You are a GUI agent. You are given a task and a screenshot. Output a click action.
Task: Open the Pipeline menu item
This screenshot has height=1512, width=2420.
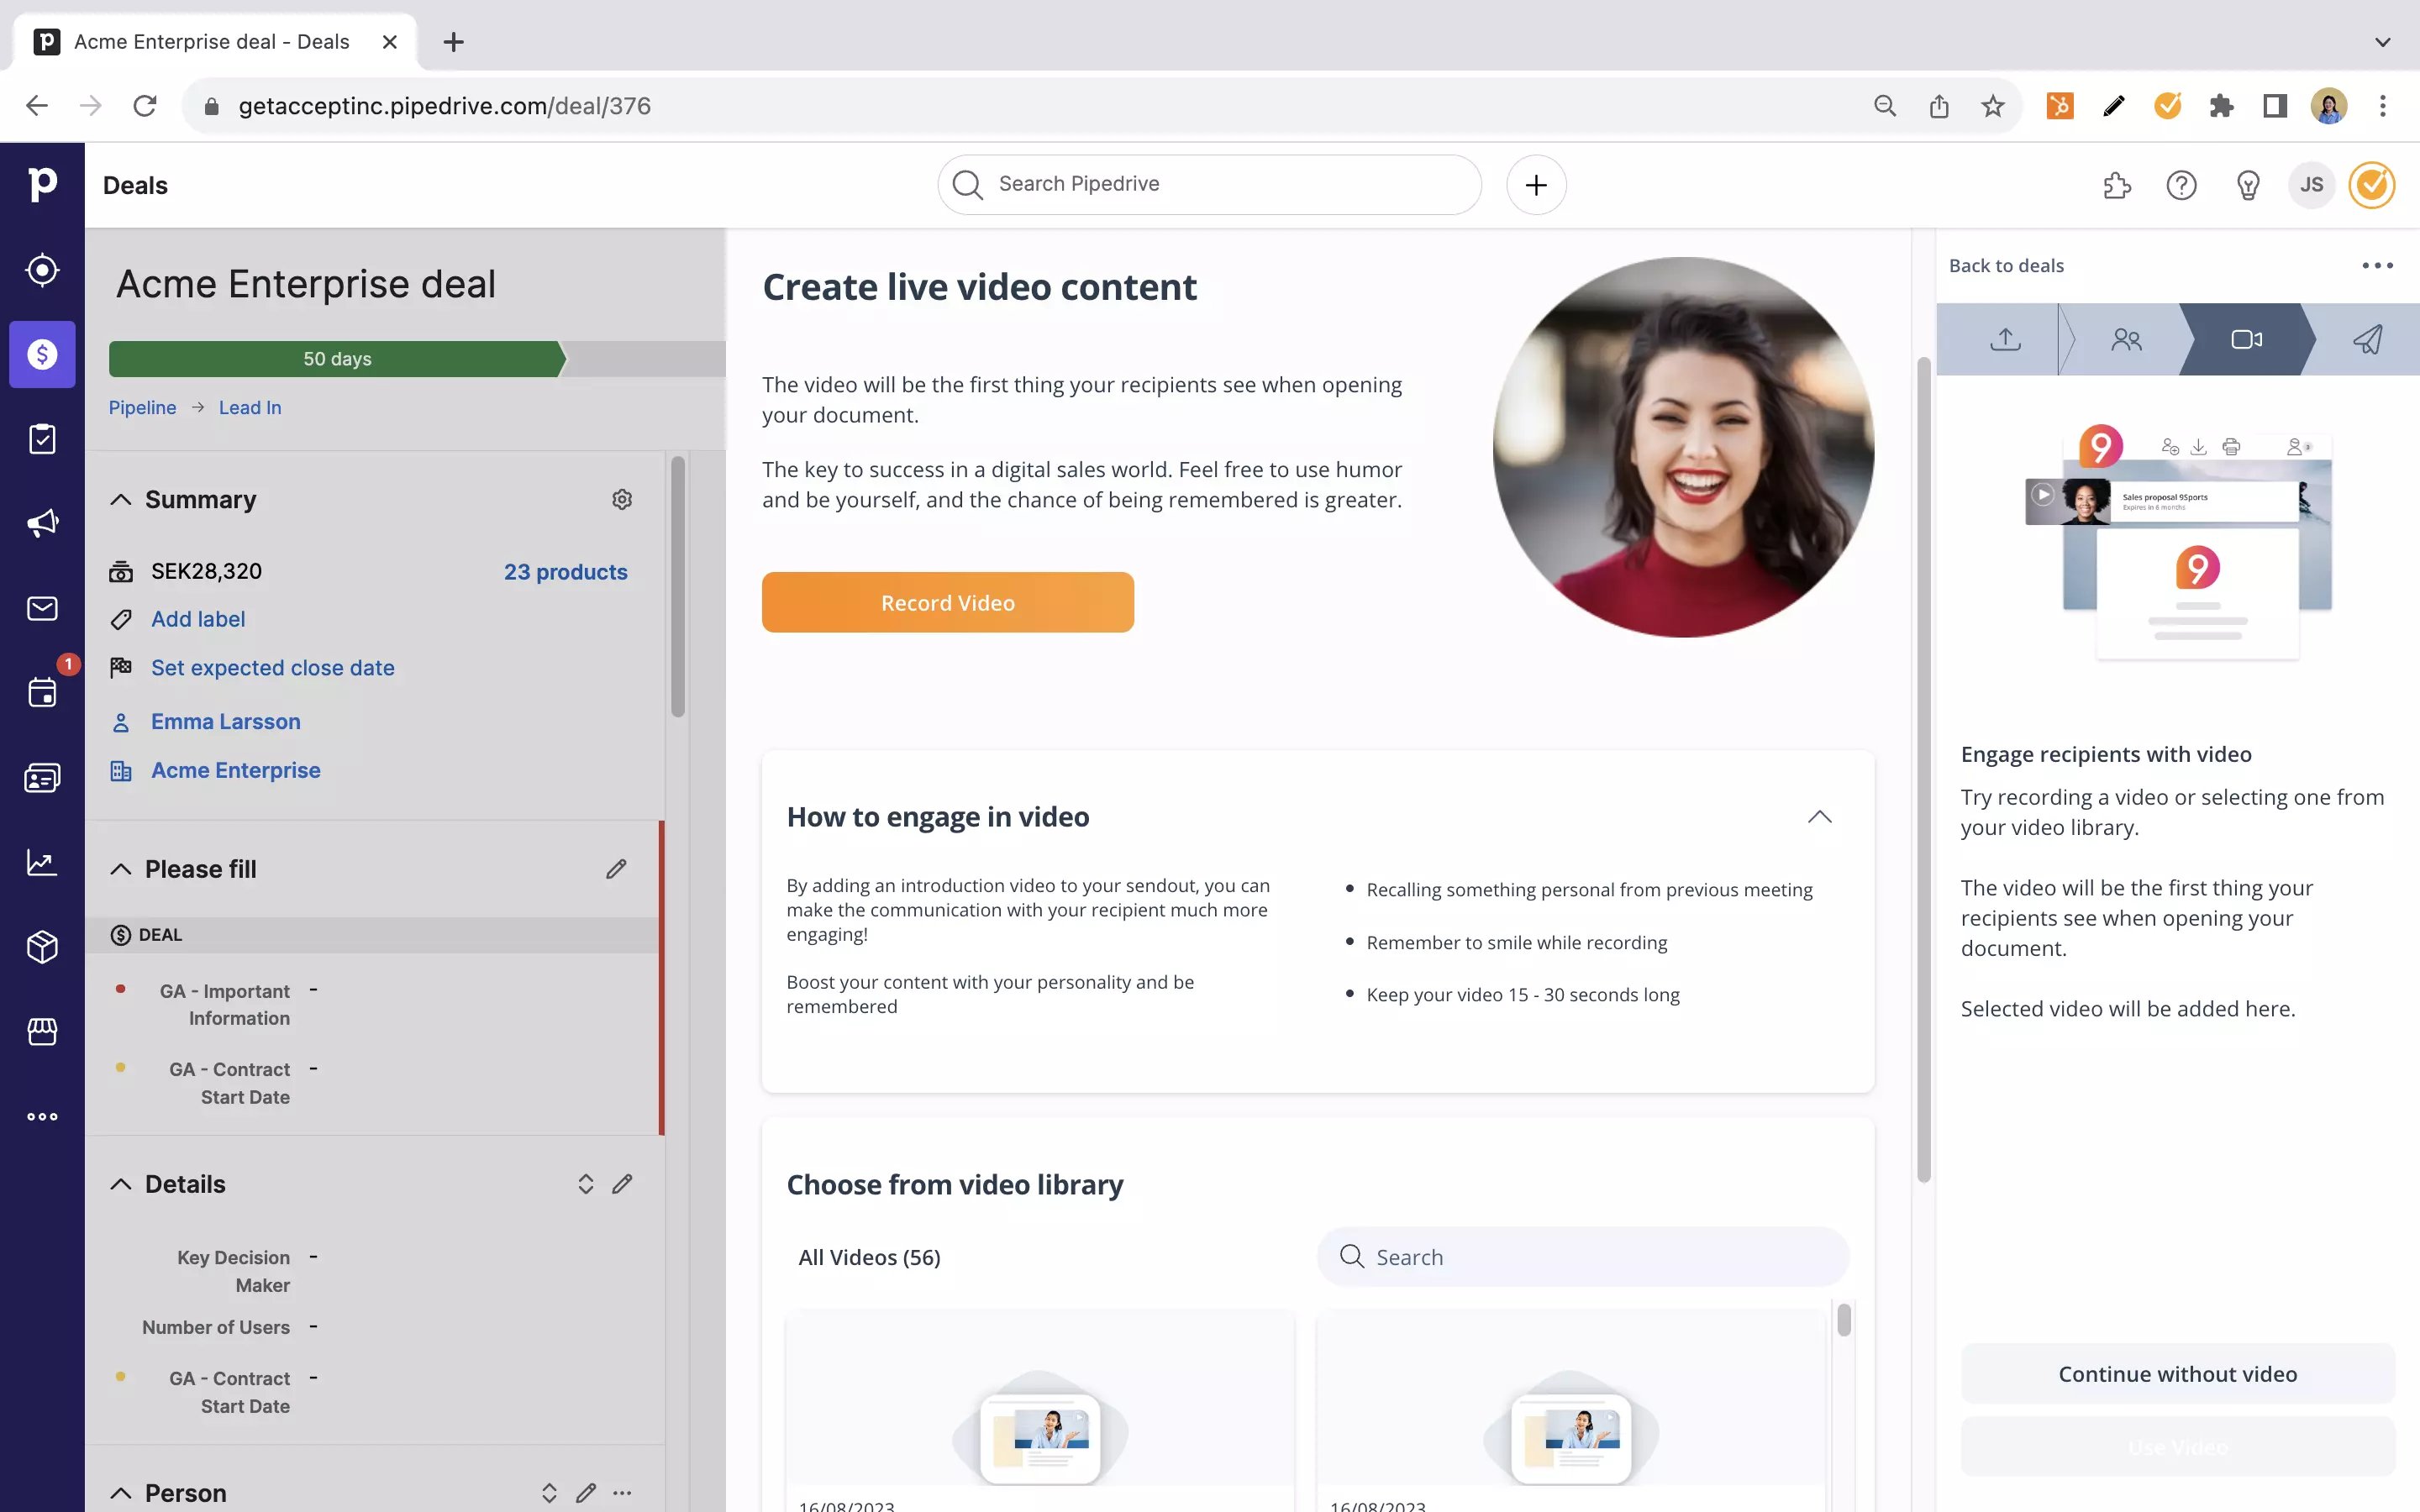pyautogui.click(x=143, y=406)
